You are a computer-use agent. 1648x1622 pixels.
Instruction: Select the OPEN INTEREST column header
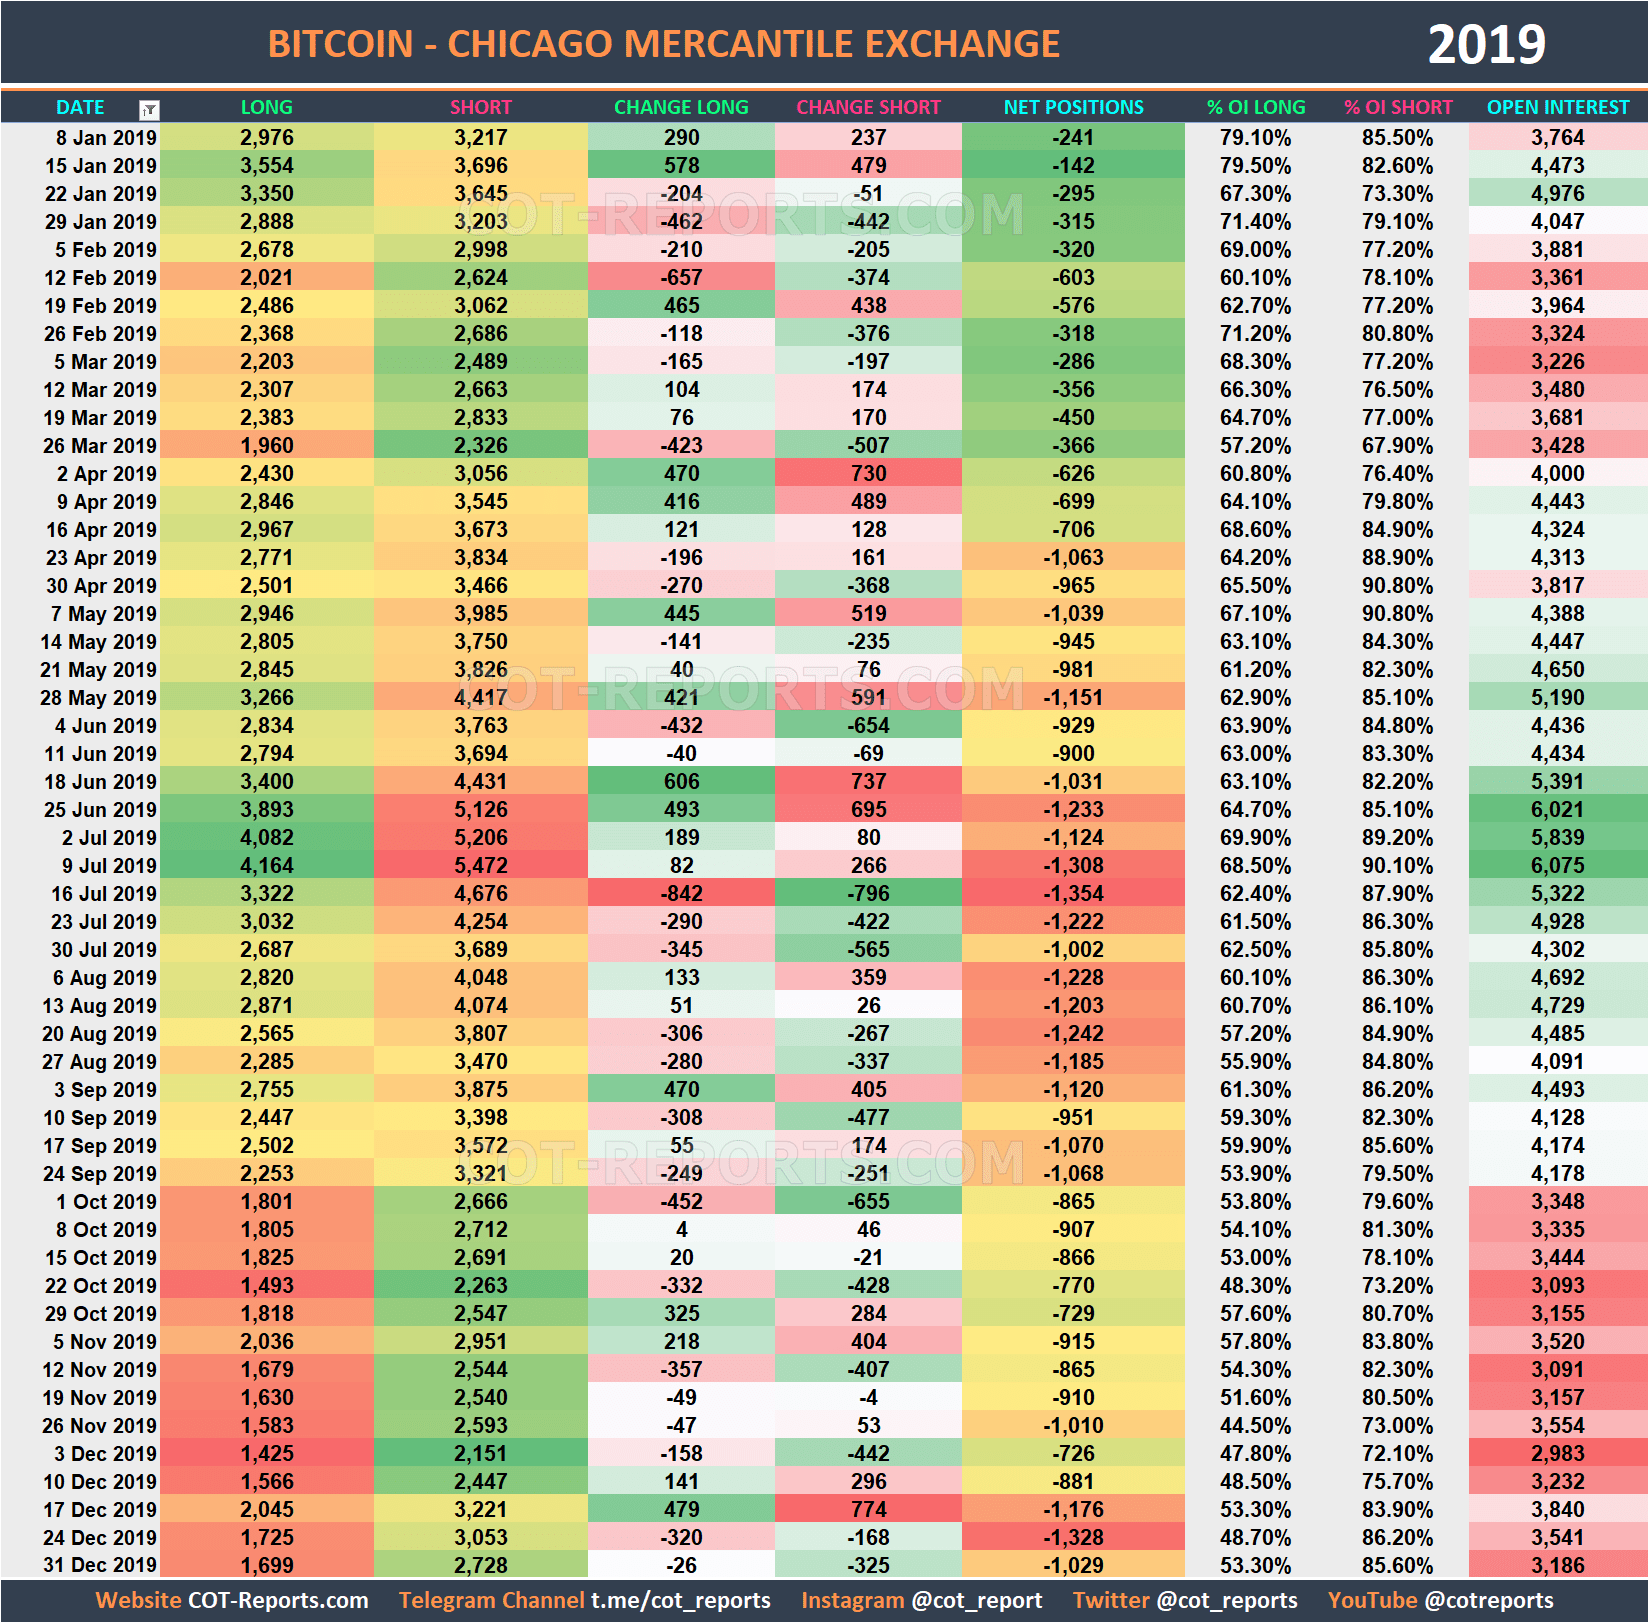1557,107
